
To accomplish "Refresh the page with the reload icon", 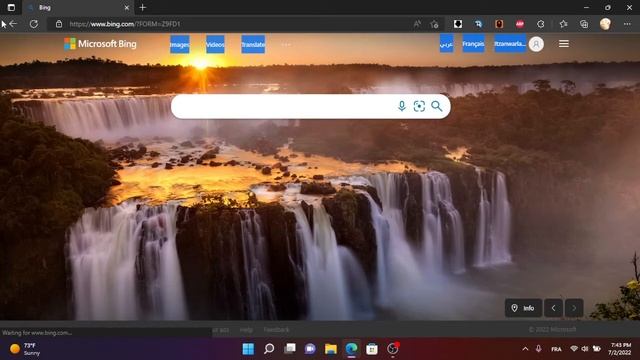I will click(34, 24).
